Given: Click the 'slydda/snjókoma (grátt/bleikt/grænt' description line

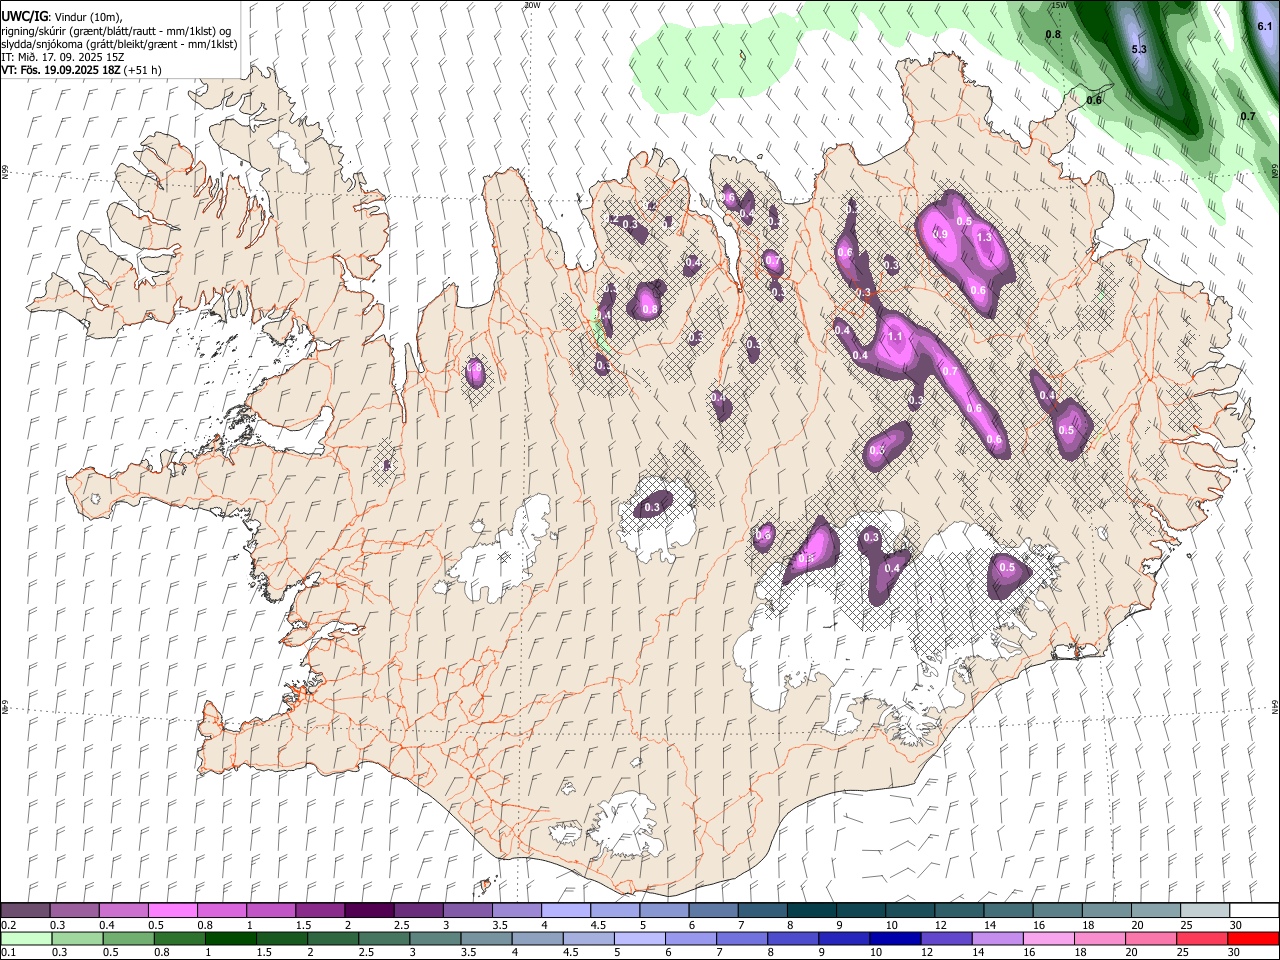Looking at the screenshot, I should point(119,44).
